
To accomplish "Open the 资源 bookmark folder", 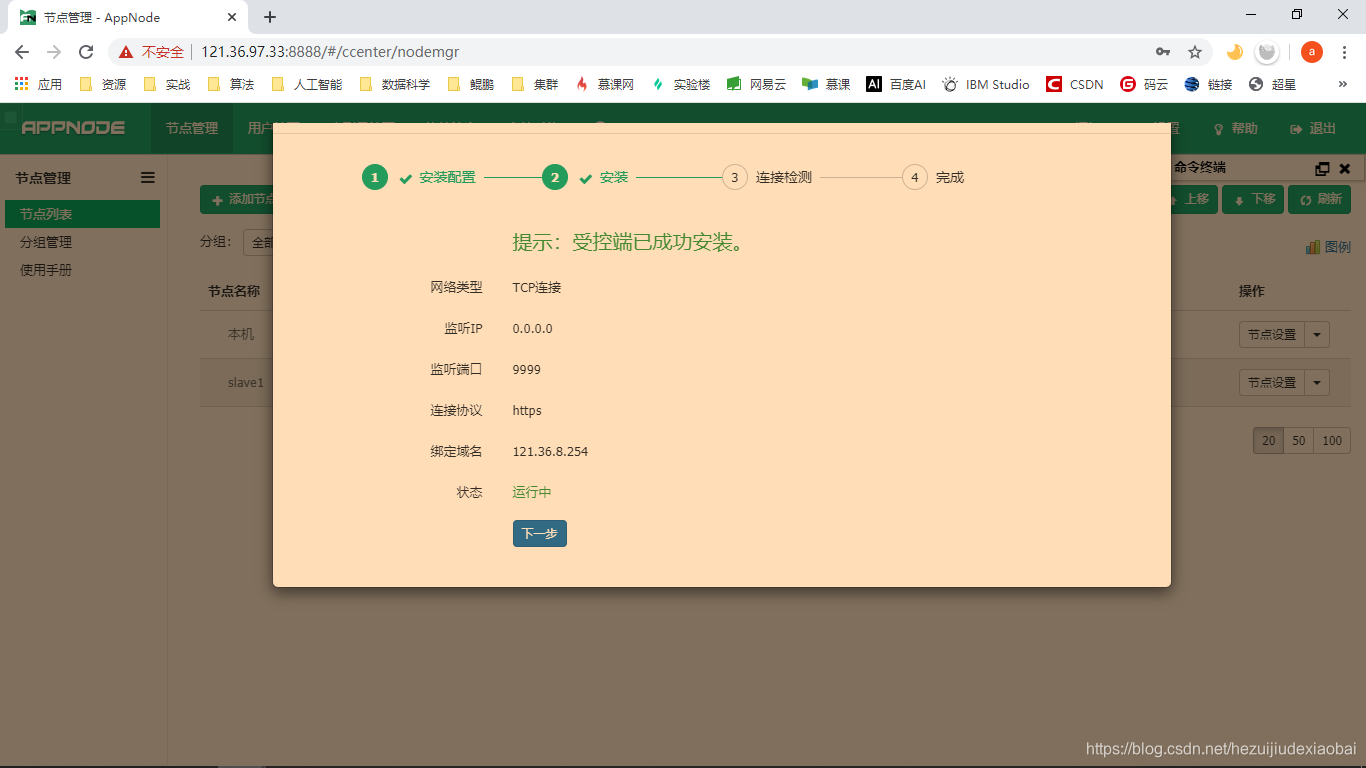I will (x=103, y=84).
